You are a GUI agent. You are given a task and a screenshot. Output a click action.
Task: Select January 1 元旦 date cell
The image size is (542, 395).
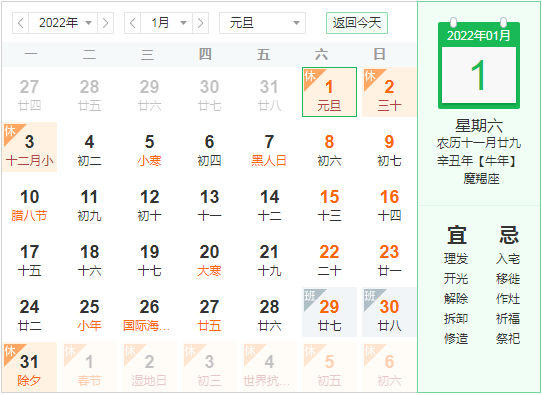329,92
